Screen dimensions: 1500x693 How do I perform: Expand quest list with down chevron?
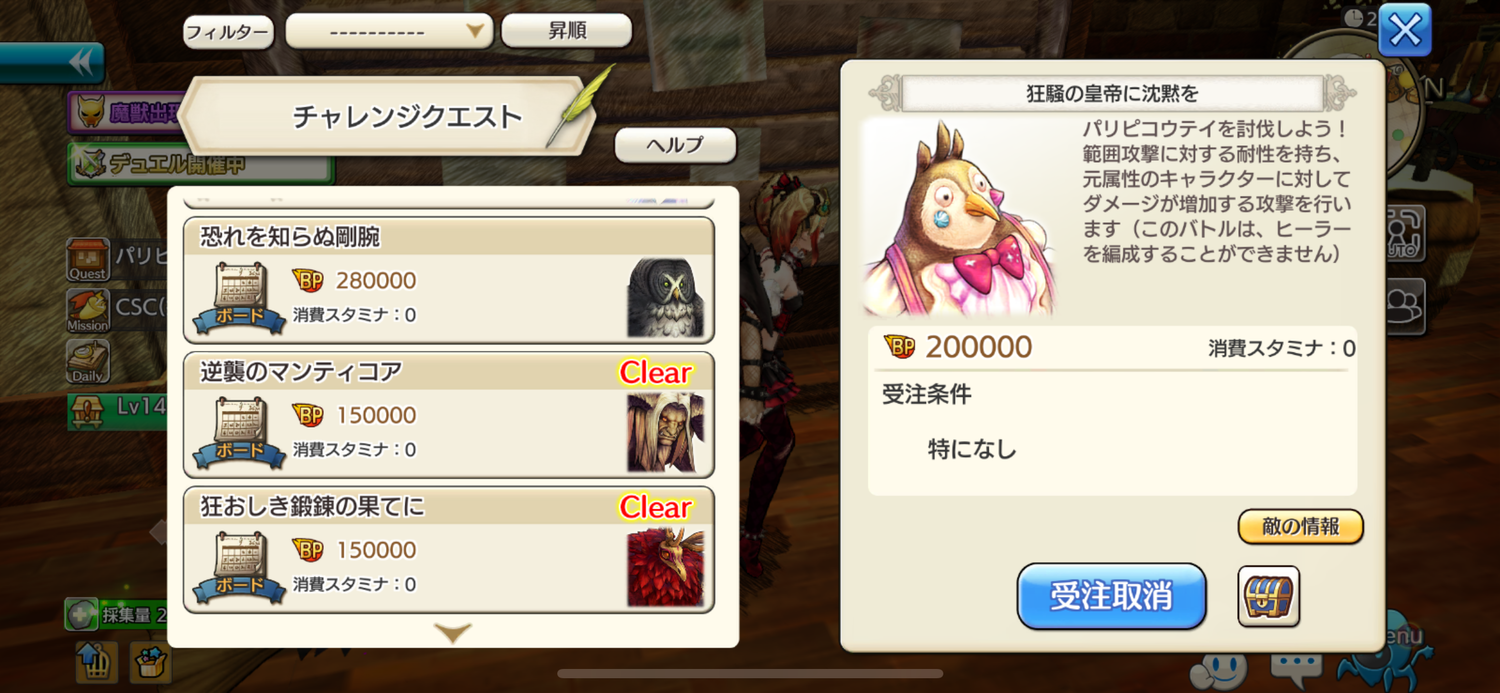[x=453, y=633]
